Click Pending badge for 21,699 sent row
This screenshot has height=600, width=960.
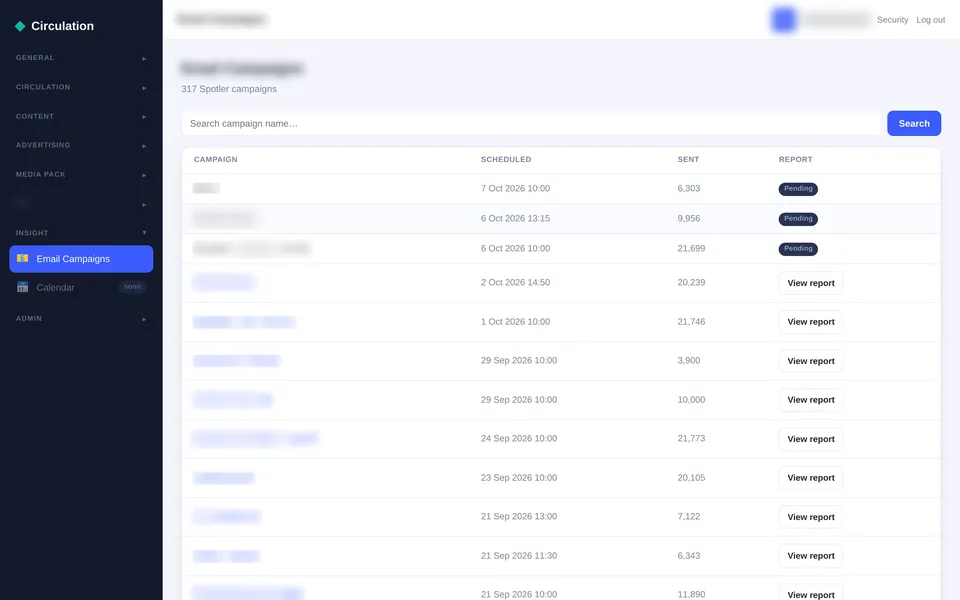pos(798,249)
